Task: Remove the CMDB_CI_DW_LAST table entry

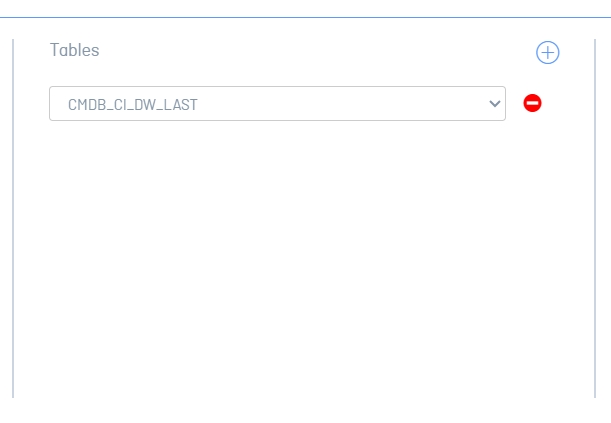Action: coord(532,103)
